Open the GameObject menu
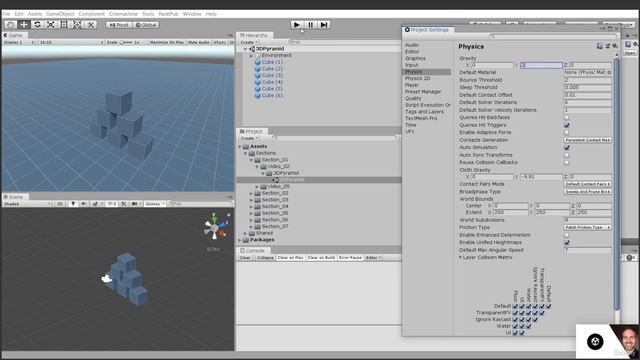The height and width of the screenshot is (360, 640). click(x=60, y=14)
